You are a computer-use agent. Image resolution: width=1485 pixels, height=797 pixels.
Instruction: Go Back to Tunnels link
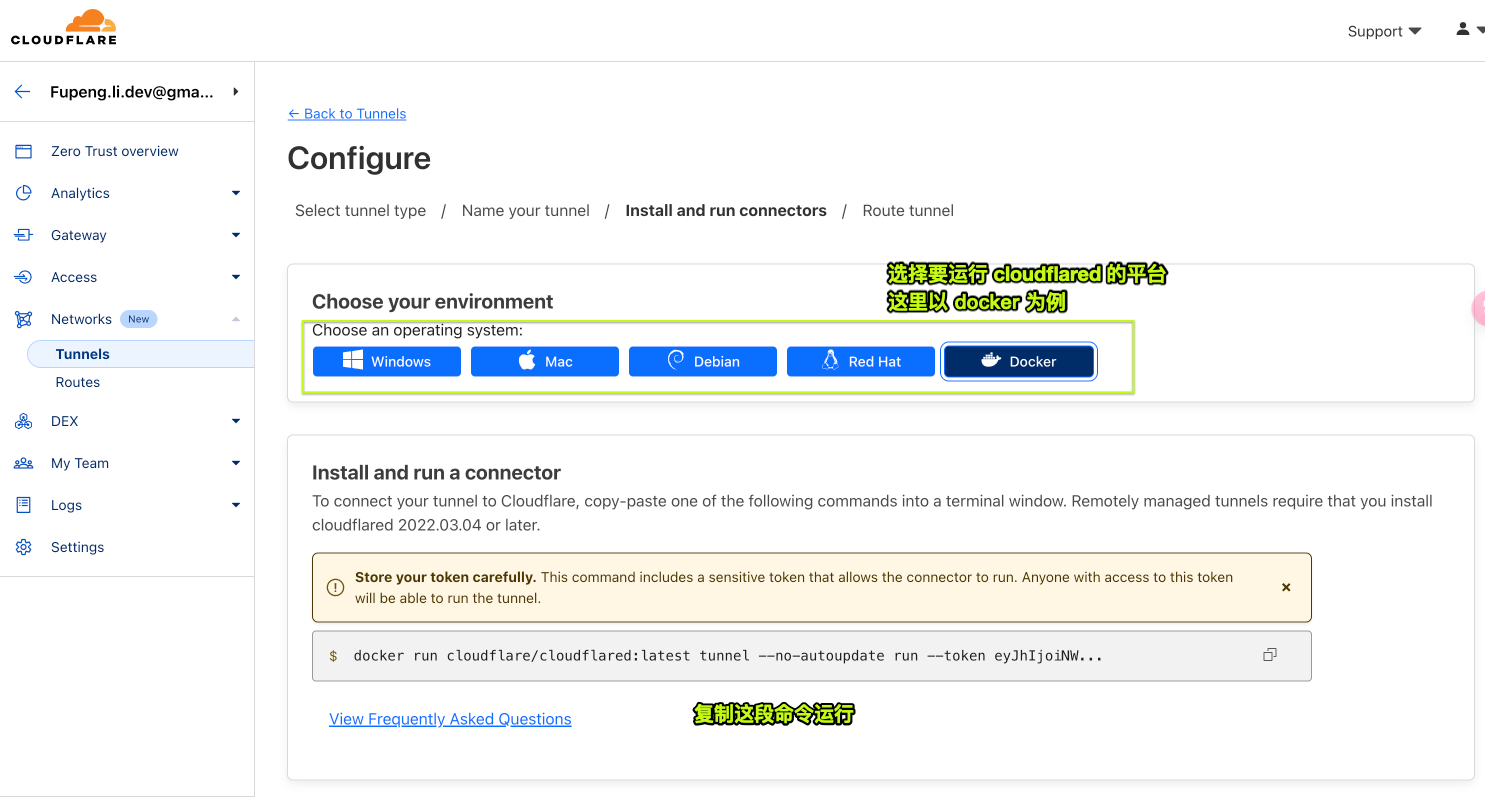pyautogui.click(x=347, y=113)
